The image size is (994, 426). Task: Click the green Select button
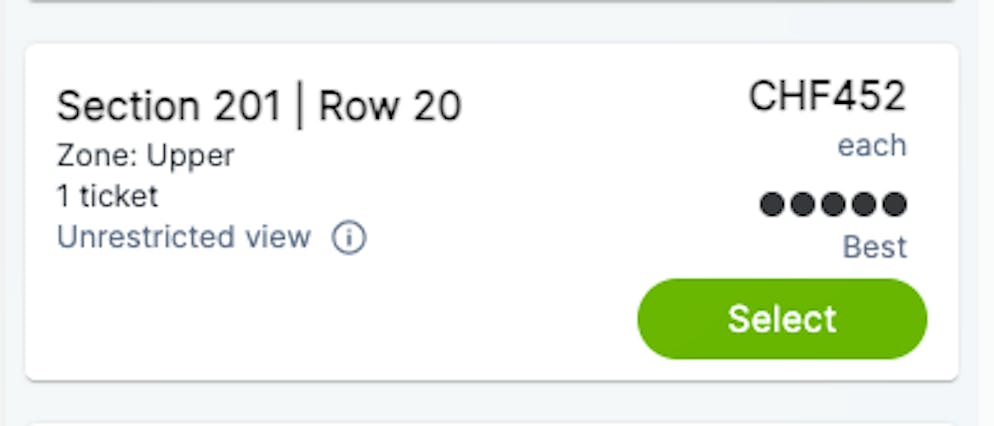click(782, 319)
